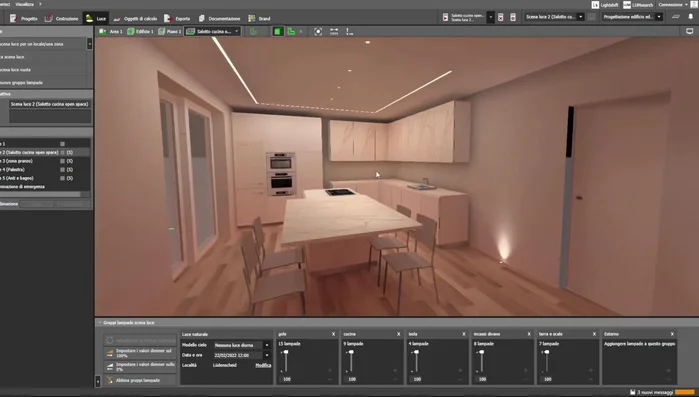Click the incassi divano dimmer slider
Image resolution: width=699 pixels, height=397 pixels.
click(481, 361)
